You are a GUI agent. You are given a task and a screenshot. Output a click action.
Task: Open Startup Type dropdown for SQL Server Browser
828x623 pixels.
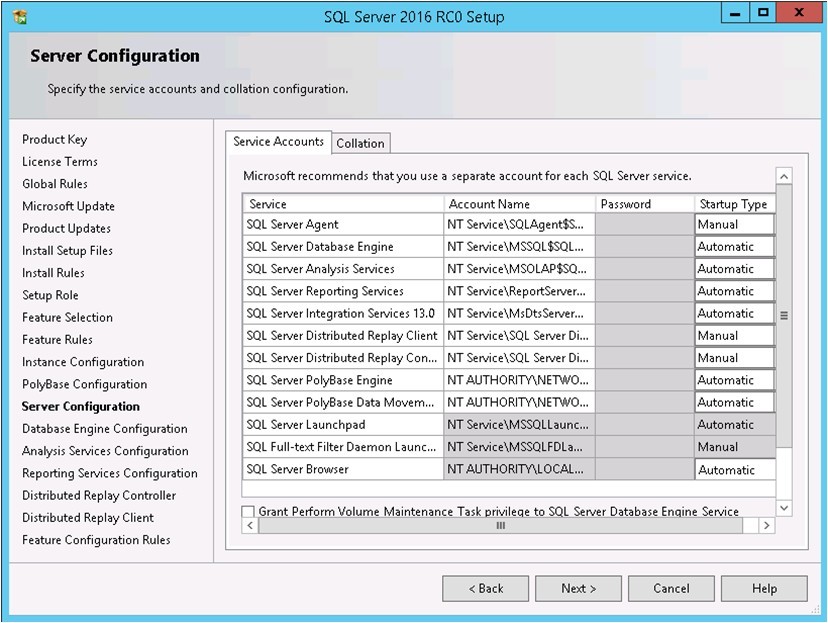point(735,469)
